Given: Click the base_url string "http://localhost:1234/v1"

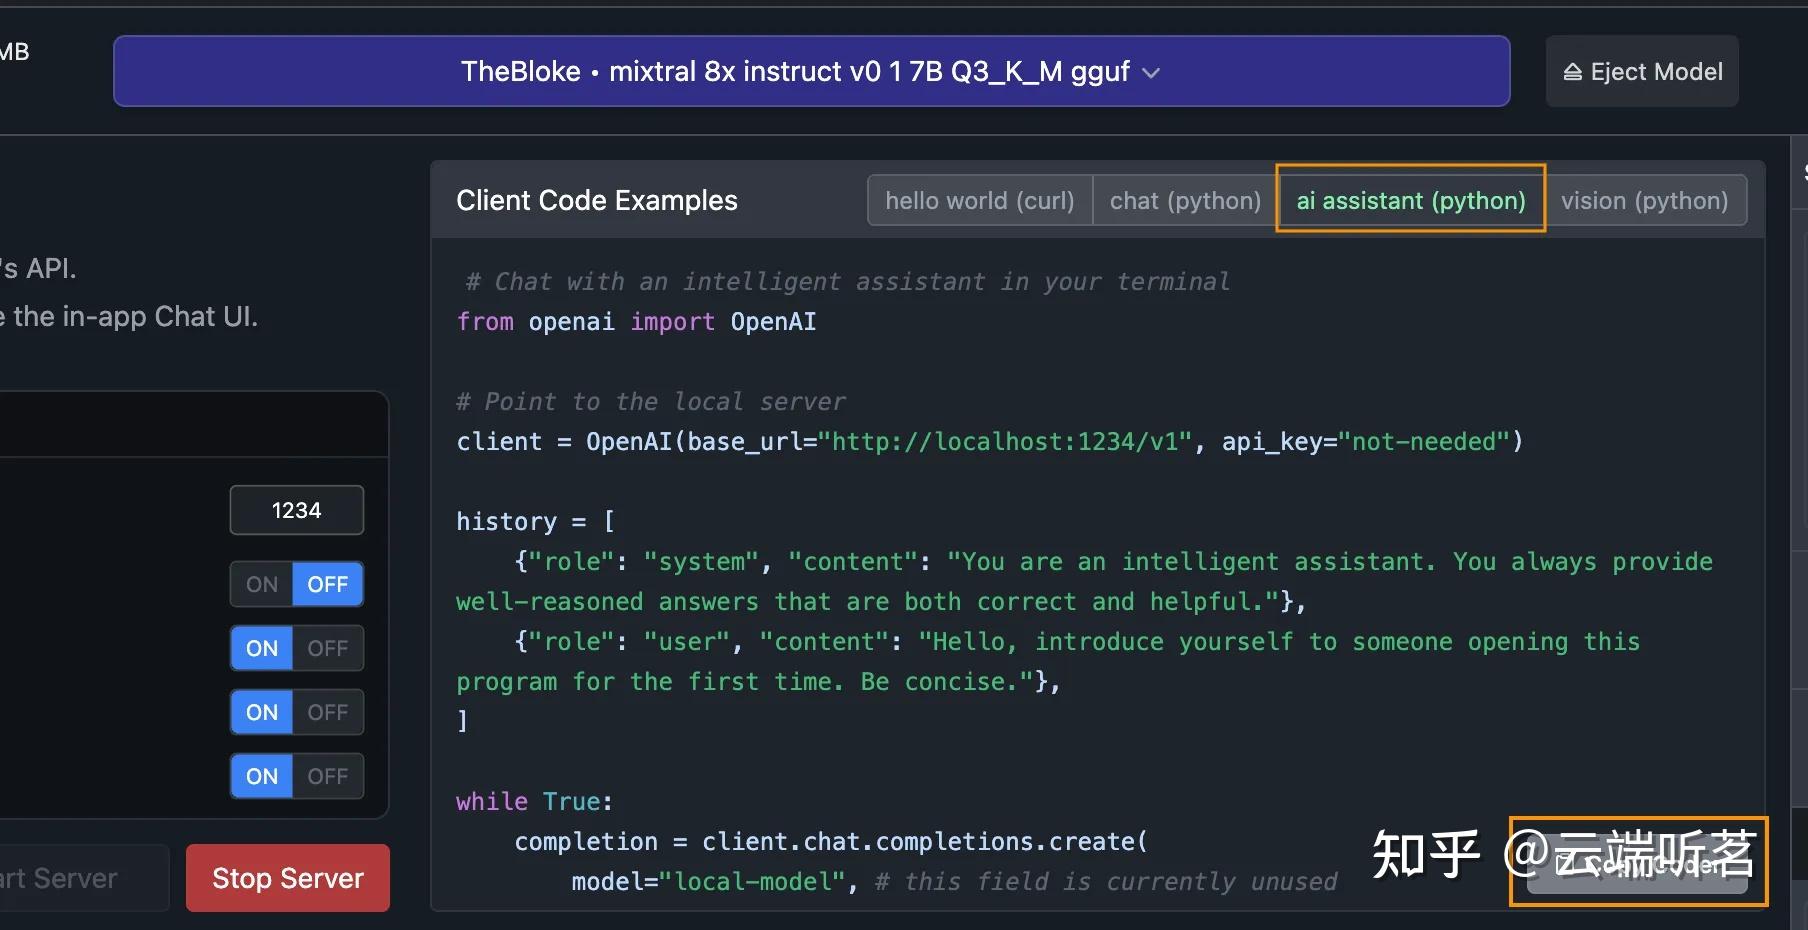Looking at the screenshot, I should [x=1005, y=442].
